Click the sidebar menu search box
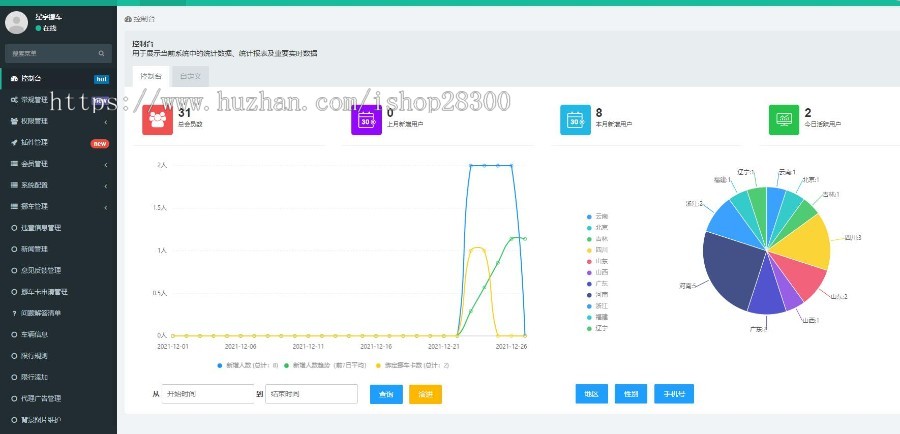Image resolution: width=900 pixels, height=434 pixels. (59, 53)
